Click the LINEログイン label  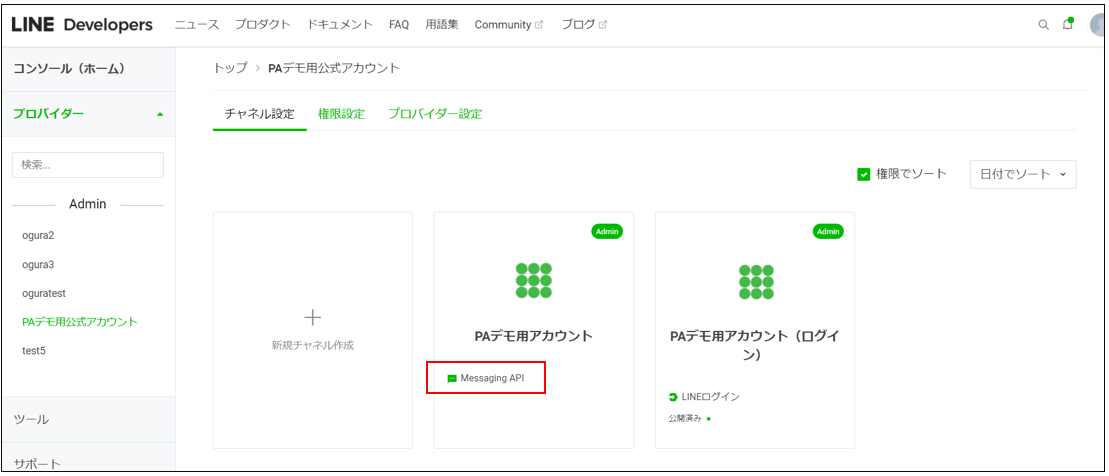pyautogui.click(x=710, y=397)
